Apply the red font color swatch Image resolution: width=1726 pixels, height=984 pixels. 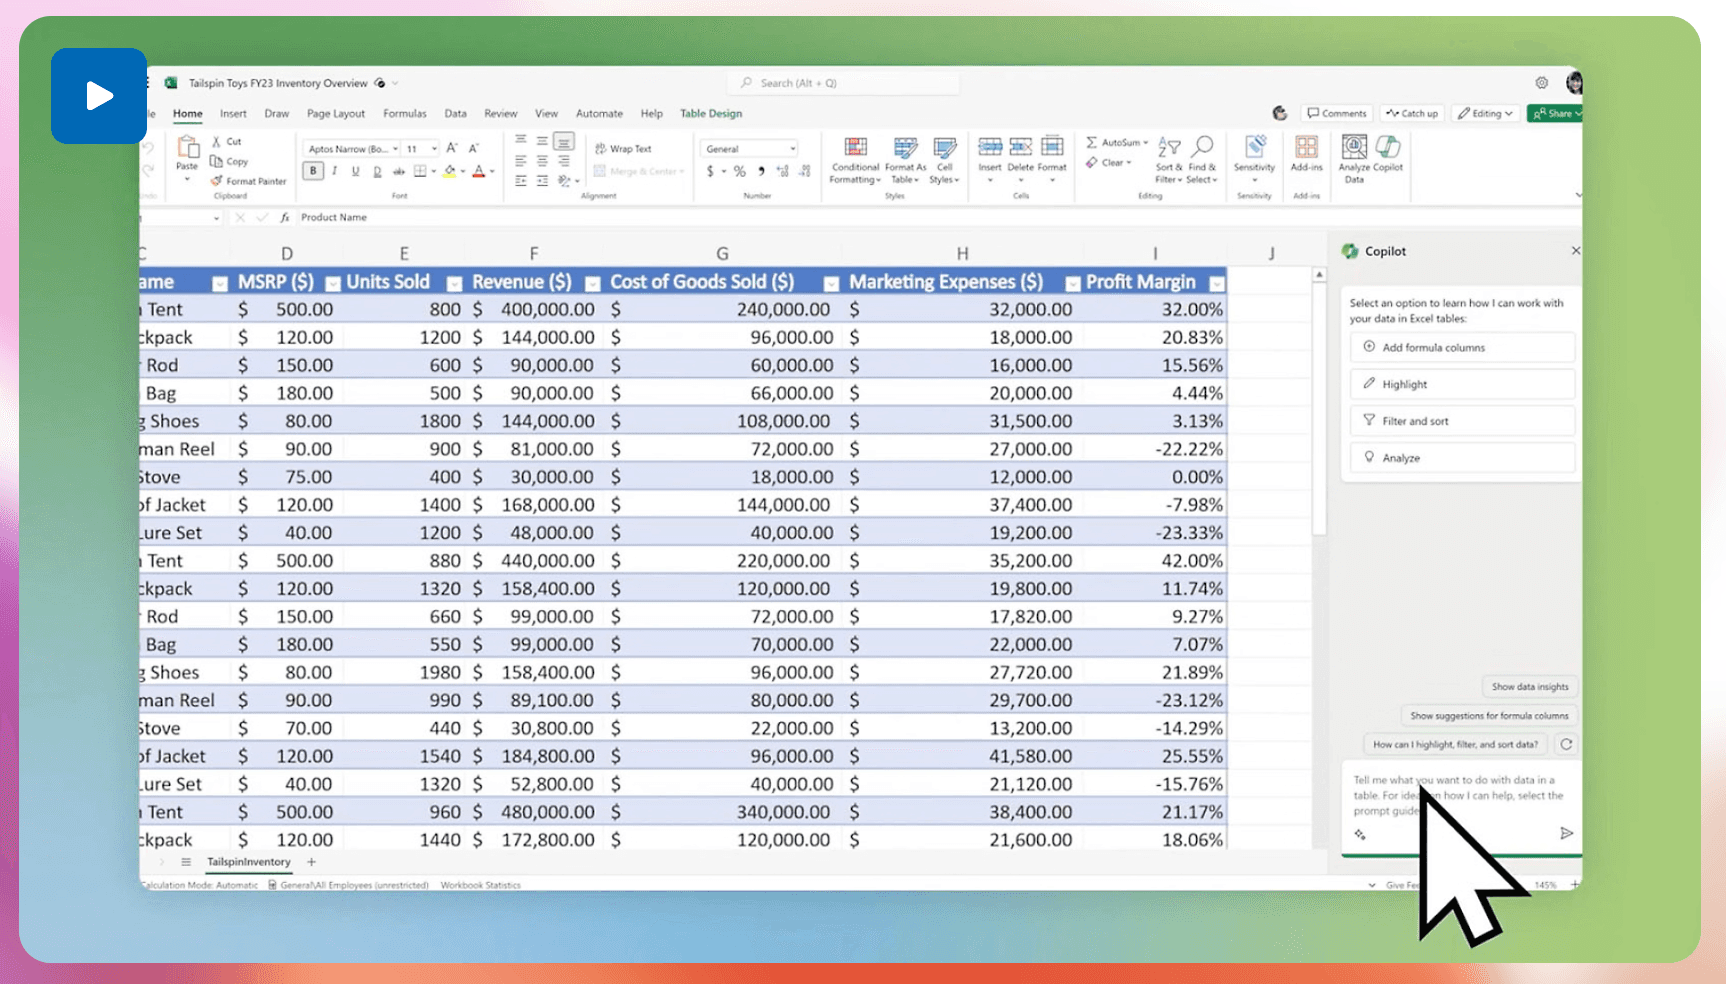coord(479,172)
